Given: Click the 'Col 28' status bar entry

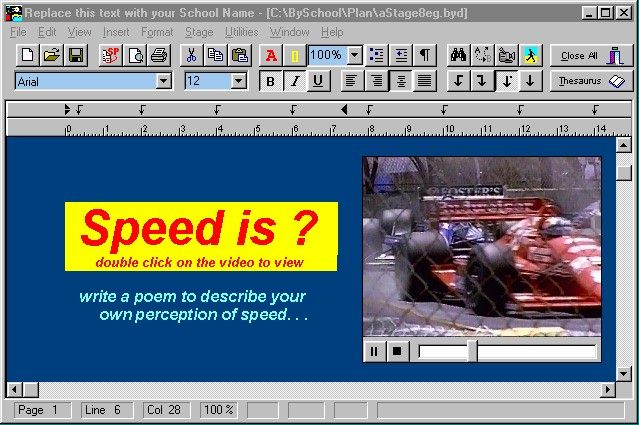Looking at the screenshot, I should click(x=166, y=410).
